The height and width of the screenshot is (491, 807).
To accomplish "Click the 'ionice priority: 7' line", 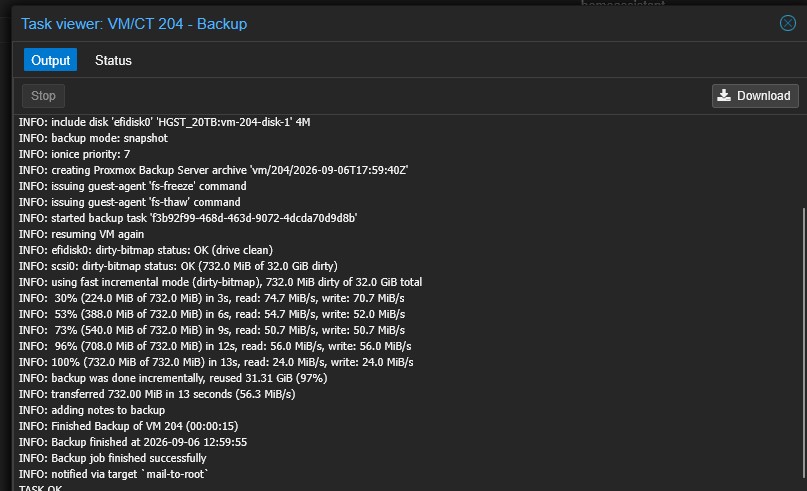I will tap(74, 154).
